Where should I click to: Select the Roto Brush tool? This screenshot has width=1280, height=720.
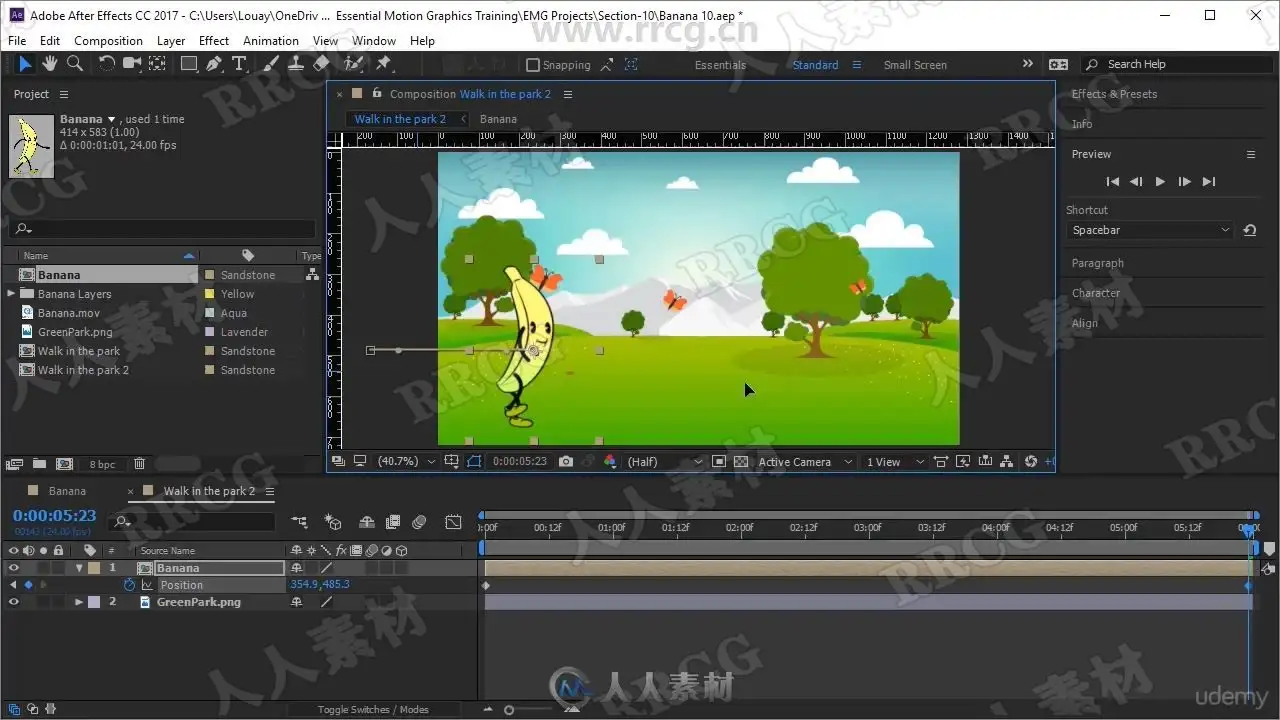[x=353, y=64]
